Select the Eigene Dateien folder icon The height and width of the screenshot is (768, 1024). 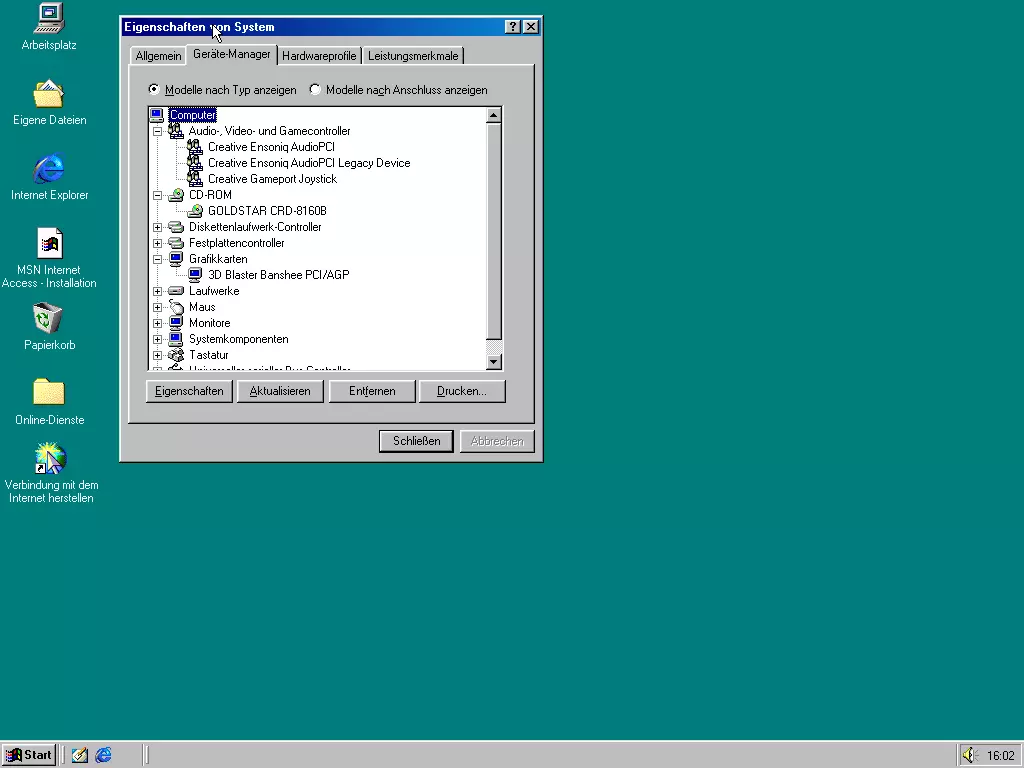pos(49,94)
